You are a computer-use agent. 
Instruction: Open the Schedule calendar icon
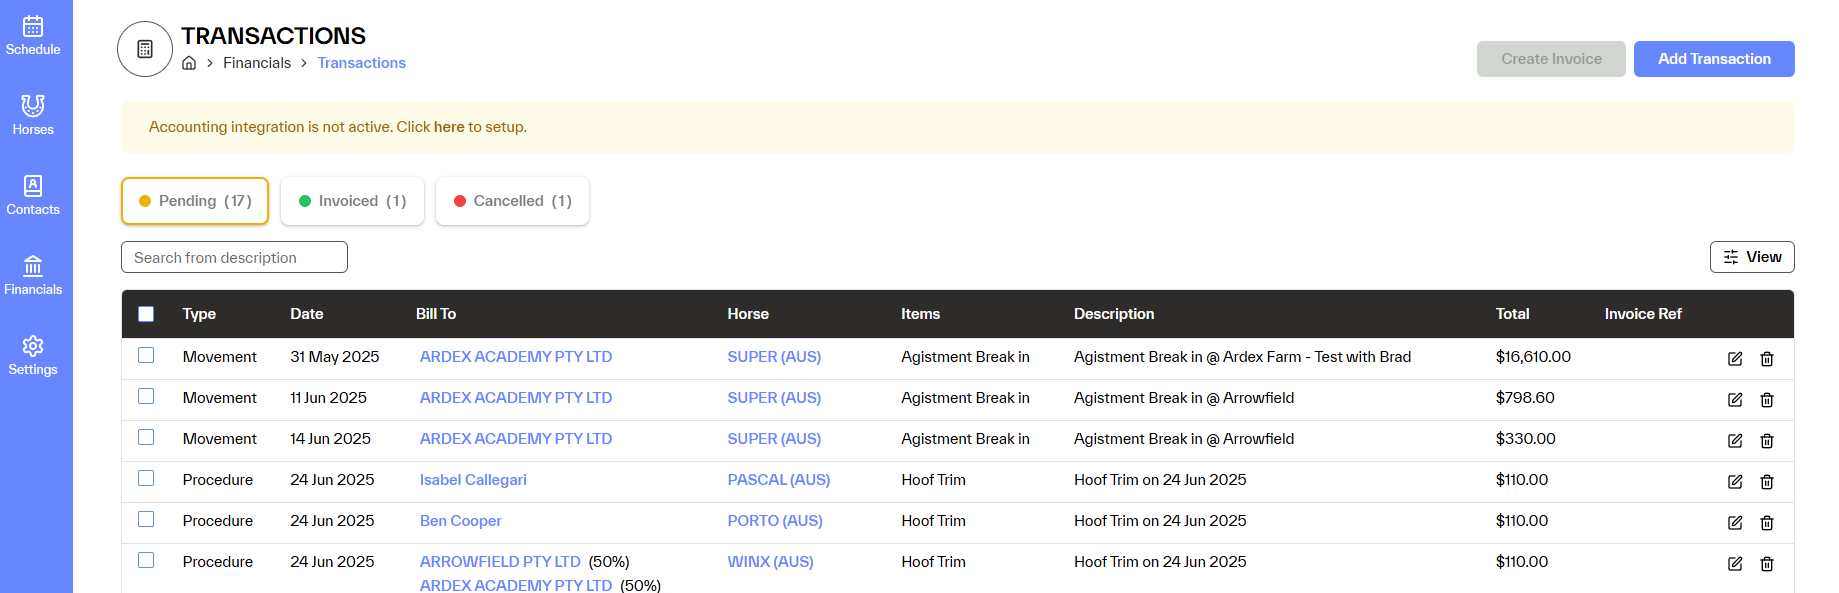(x=33, y=27)
